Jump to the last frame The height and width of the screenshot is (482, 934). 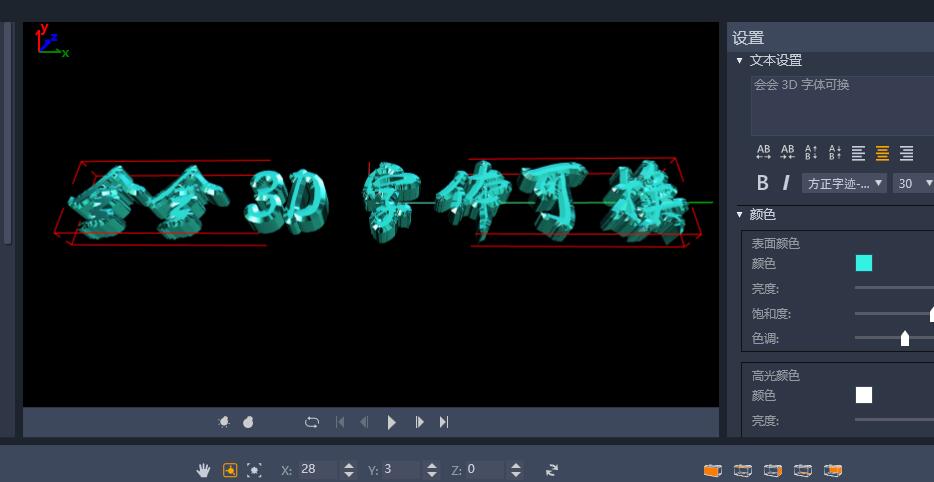[444, 422]
